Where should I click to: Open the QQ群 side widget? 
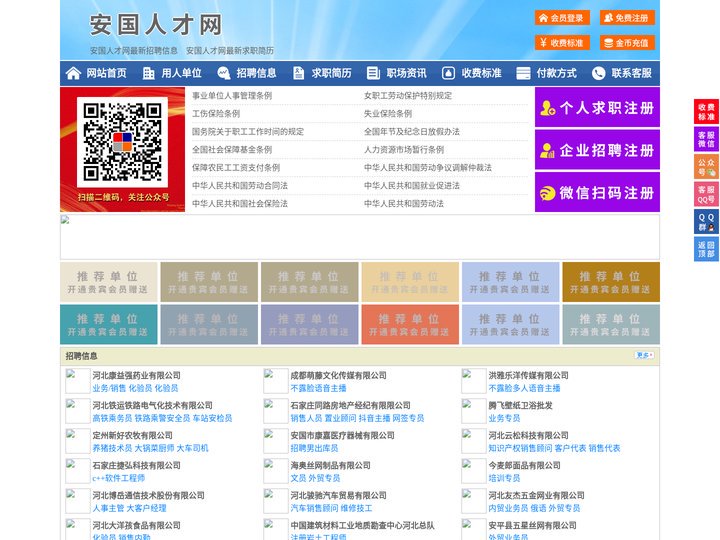point(706,222)
